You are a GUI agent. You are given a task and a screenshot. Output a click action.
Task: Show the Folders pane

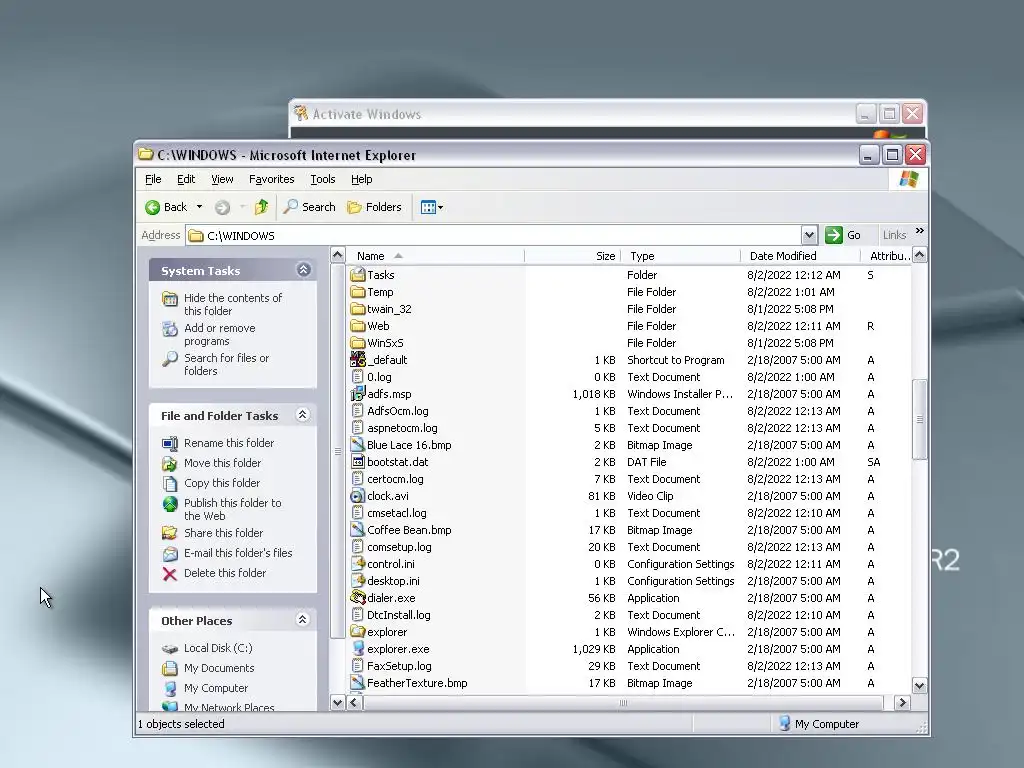coord(374,207)
